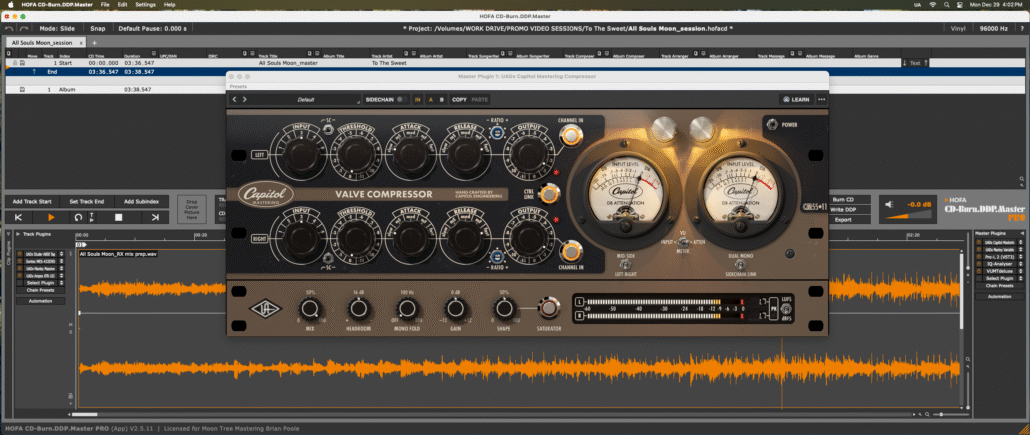Toggle the SIDECHAIN button in plugin header
This screenshot has height=435, width=1030.
click(380, 99)
